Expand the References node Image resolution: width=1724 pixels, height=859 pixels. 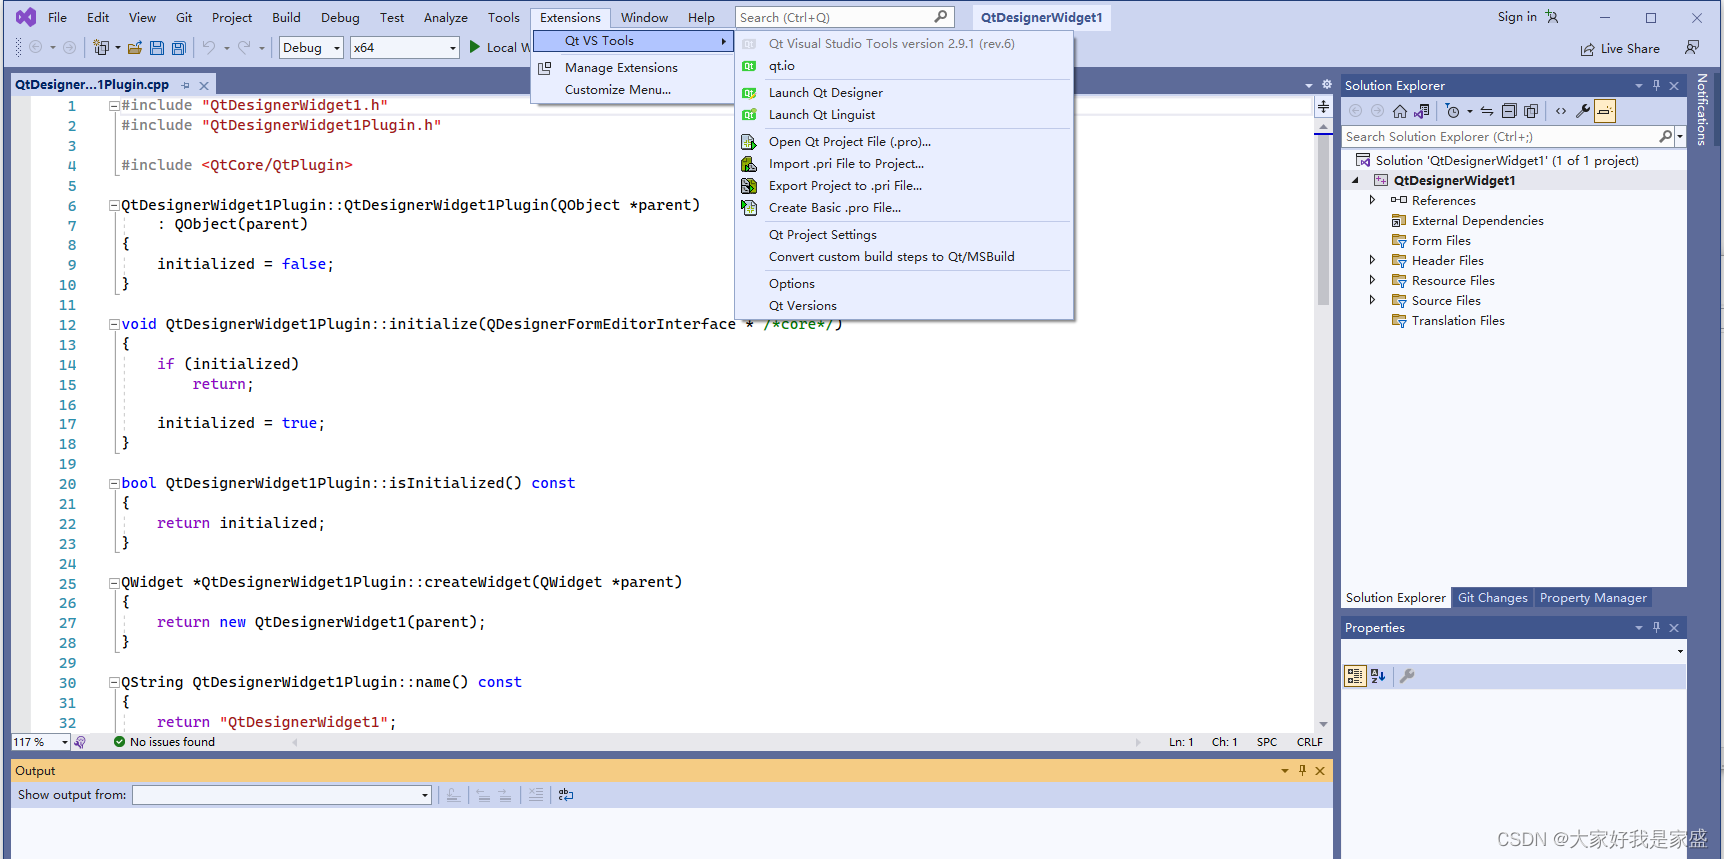[x=1372, y=200]
